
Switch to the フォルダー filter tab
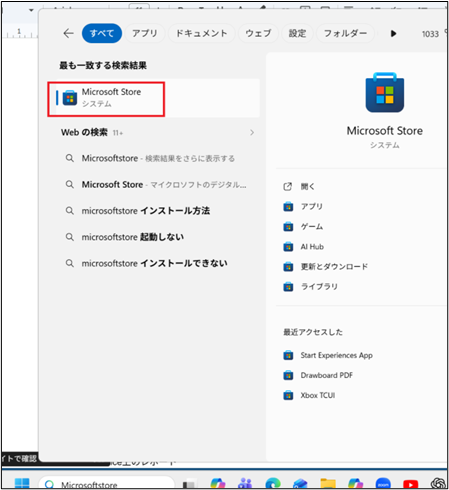pos(345,33)
